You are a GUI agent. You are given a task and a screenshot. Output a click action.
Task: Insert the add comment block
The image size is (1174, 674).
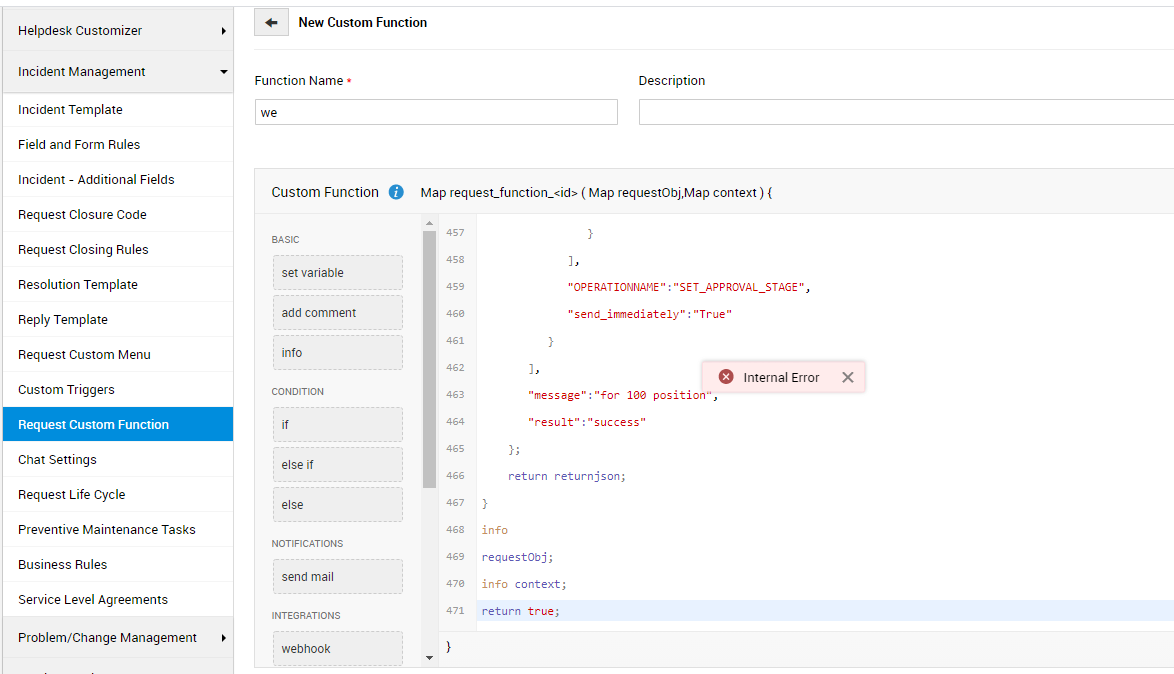coord(337,313)
